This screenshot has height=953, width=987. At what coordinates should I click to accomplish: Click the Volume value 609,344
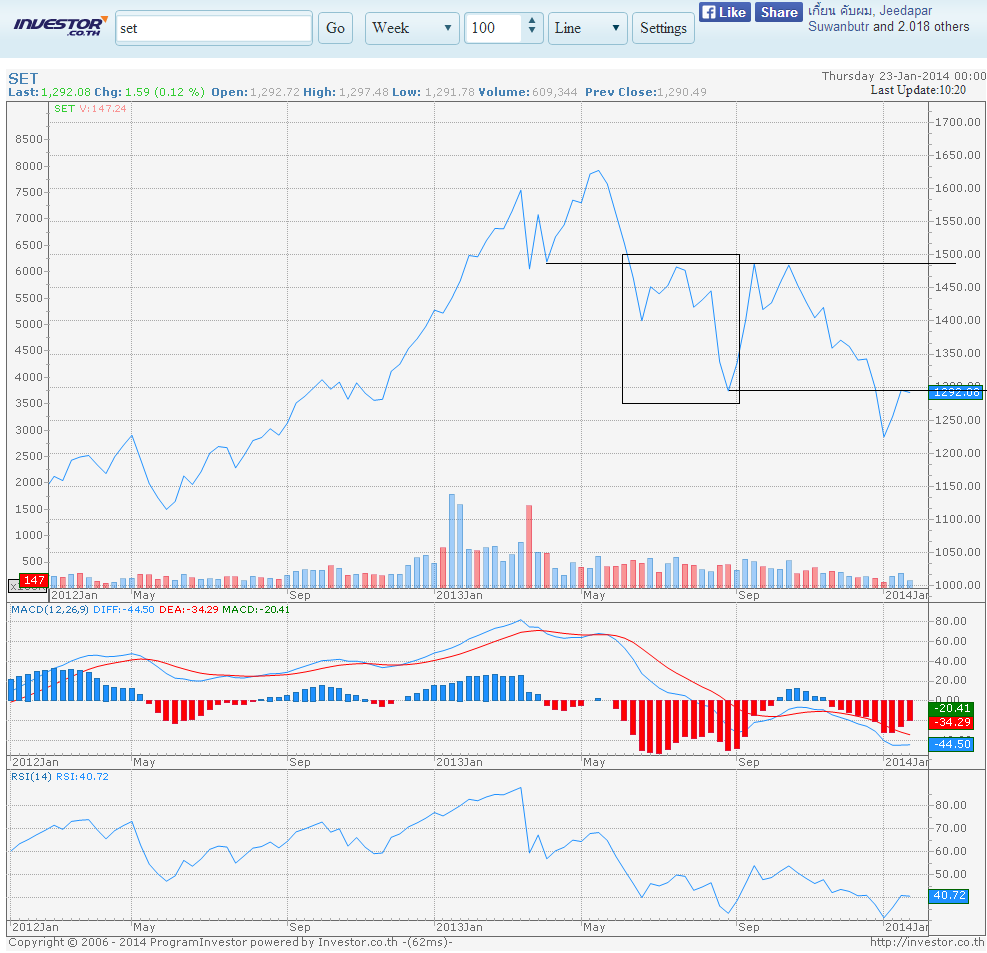555,92
